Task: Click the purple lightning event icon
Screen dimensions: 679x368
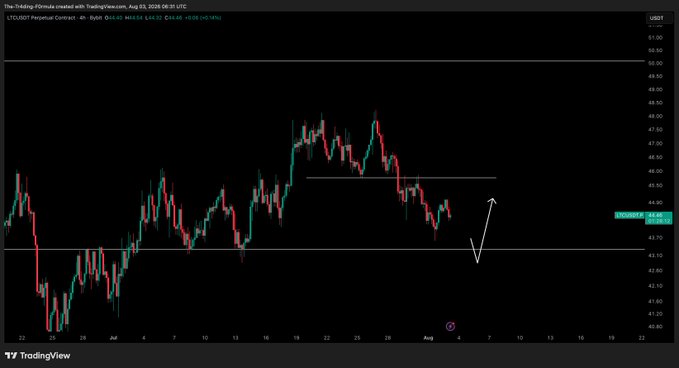Action: (450, 326)
